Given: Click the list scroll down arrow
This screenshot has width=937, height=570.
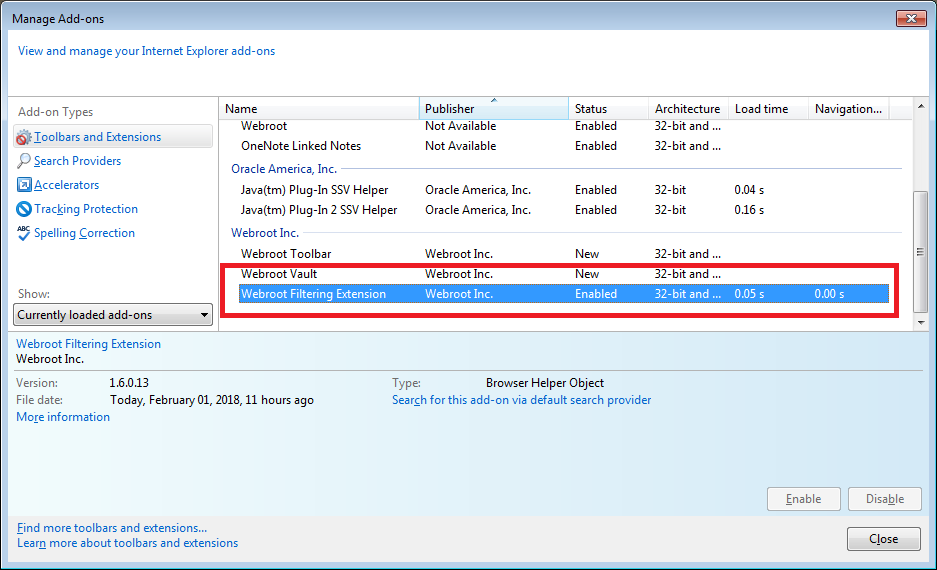Looking at the screenshot, I should pyautogui.click(x=921, y=323).
